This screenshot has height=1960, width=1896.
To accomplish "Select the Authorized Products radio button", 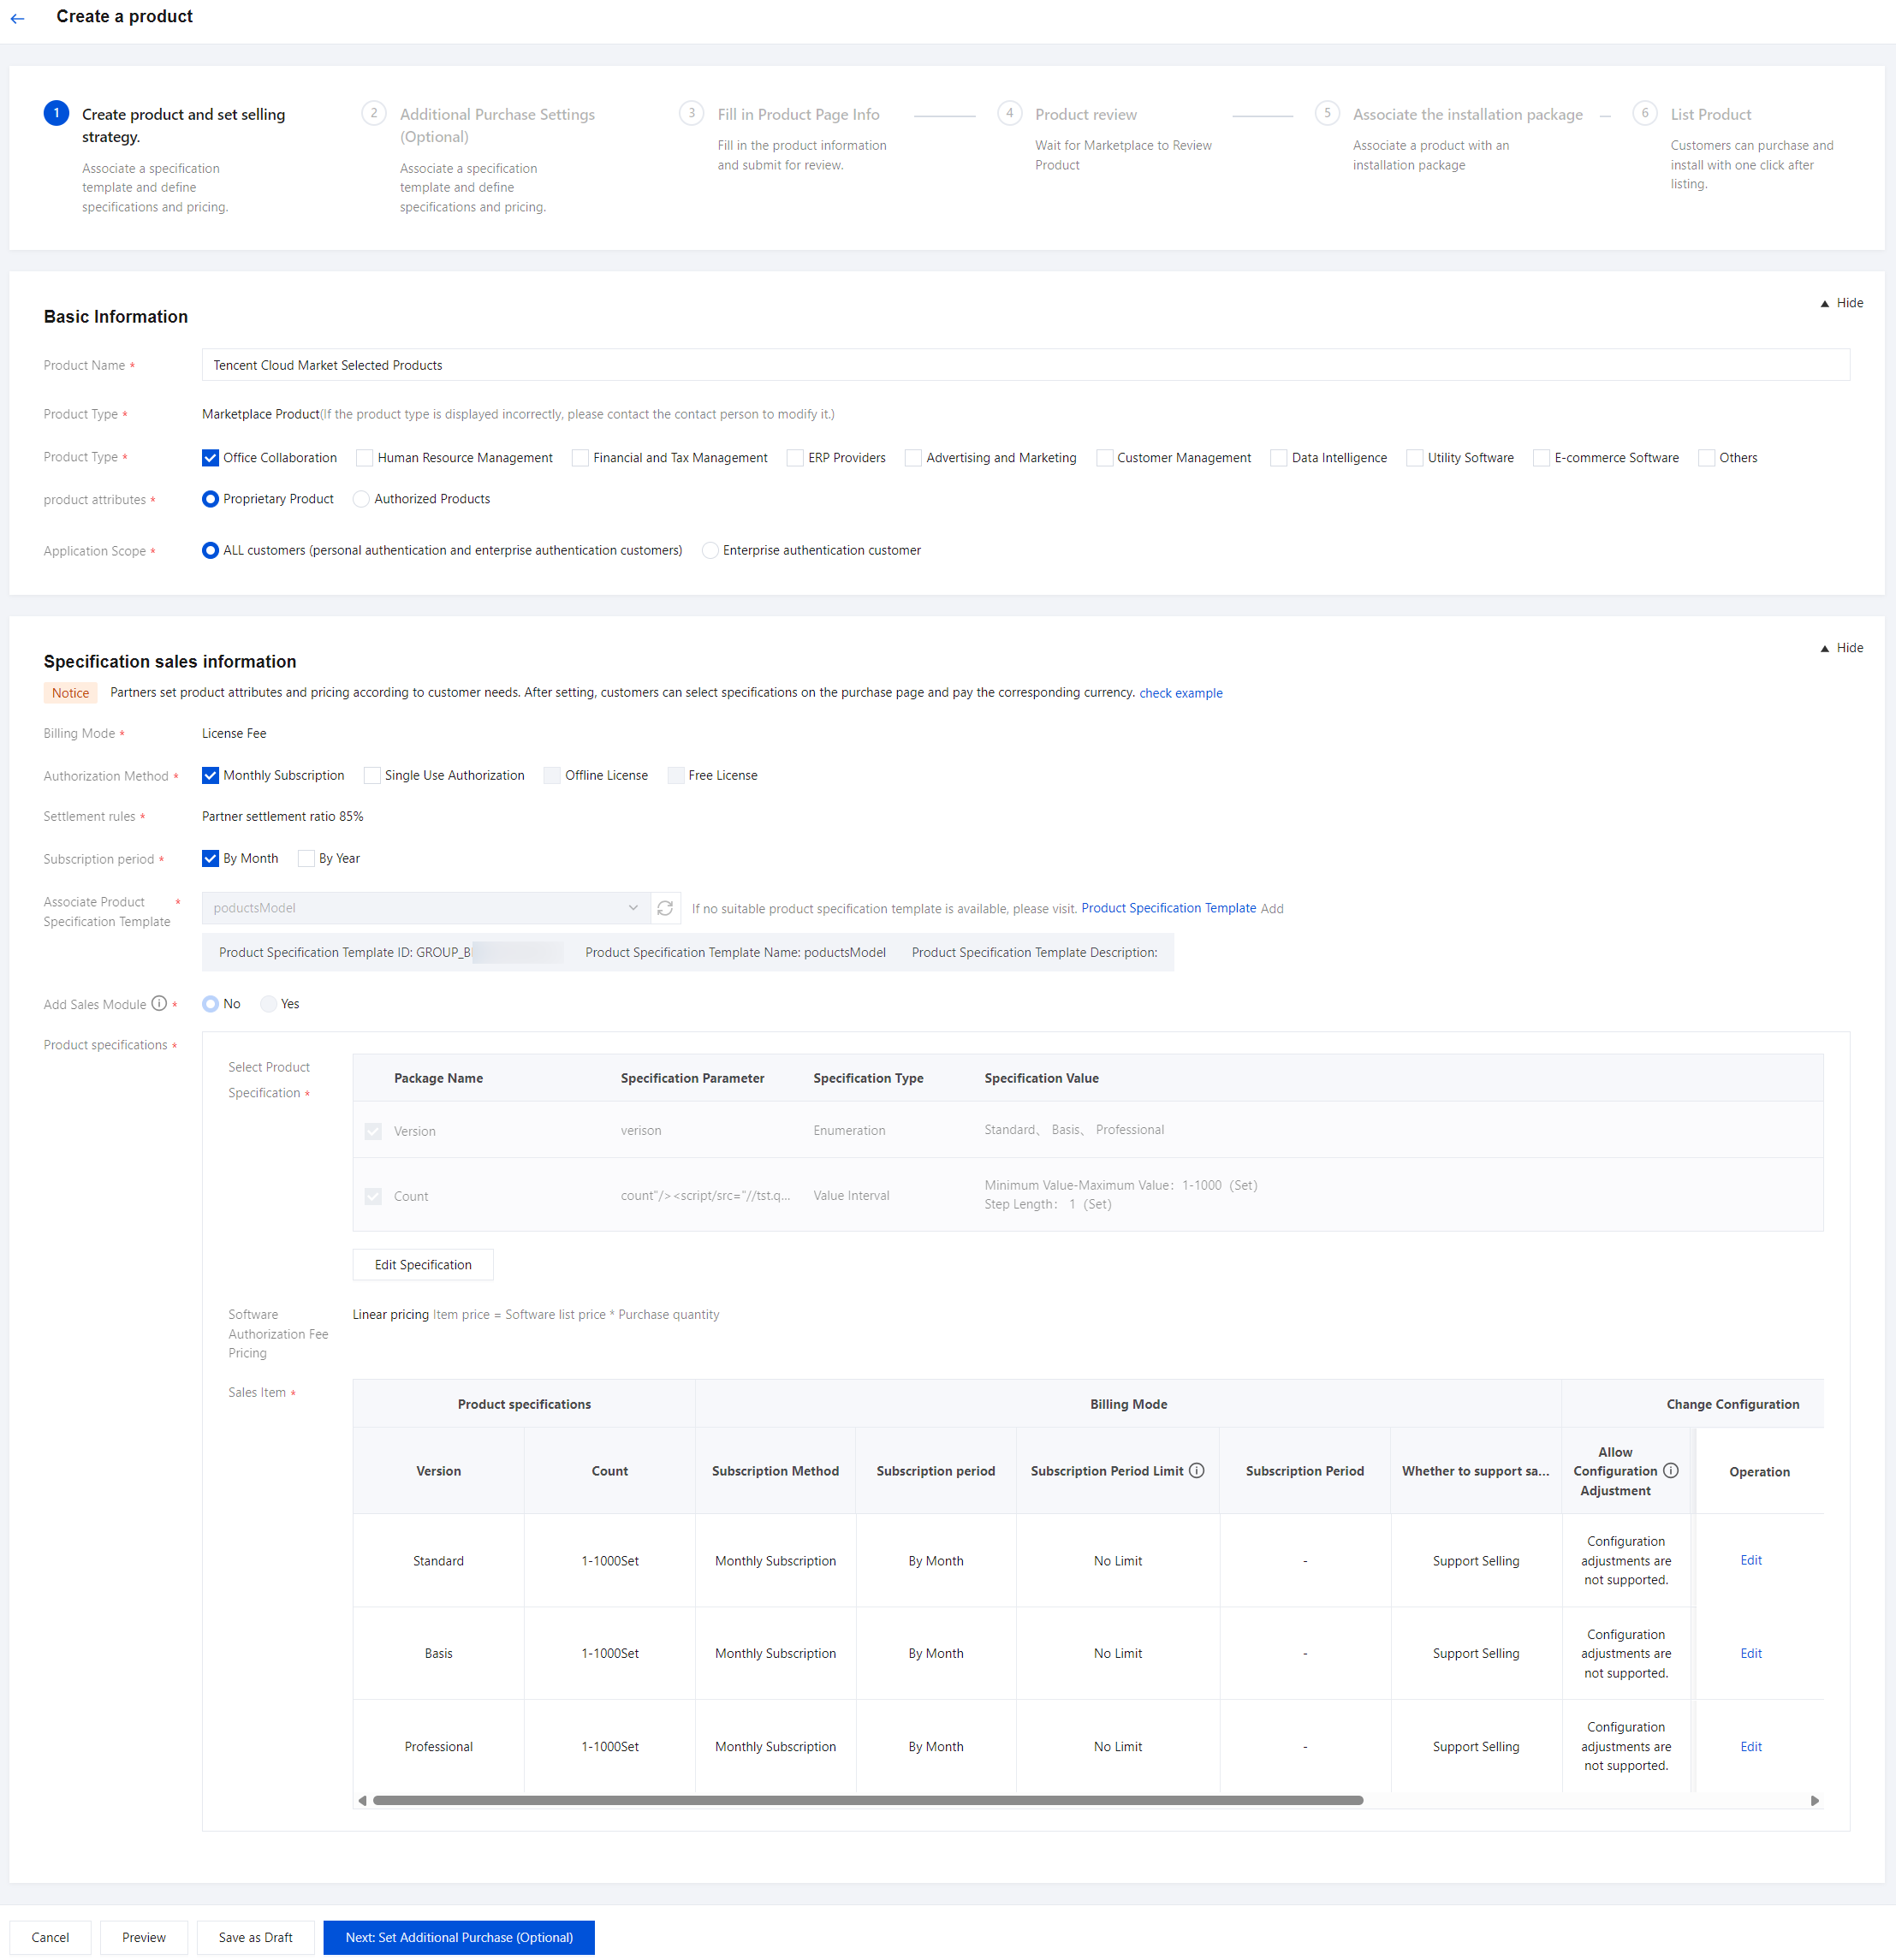I will pos(362,499).
